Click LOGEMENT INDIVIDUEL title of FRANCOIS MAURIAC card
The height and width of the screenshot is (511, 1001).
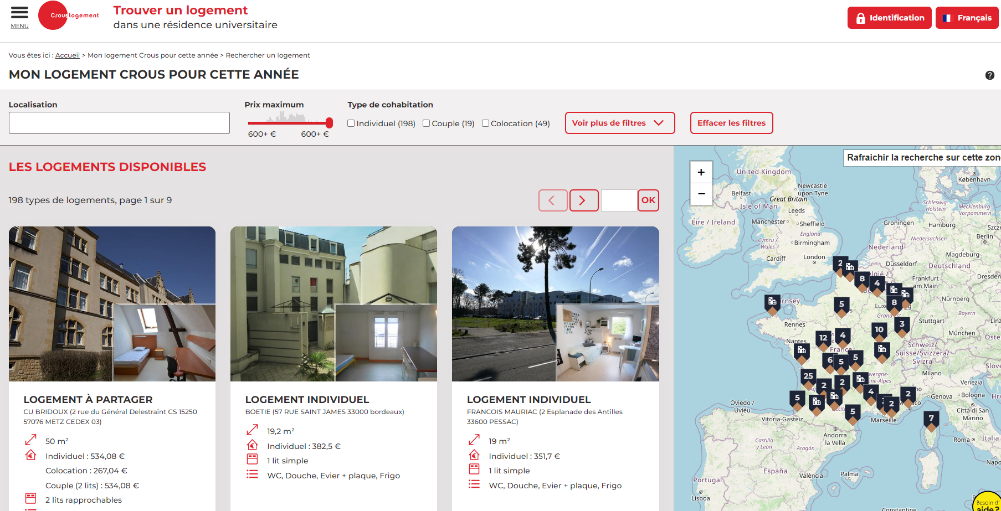coord(529,400)
